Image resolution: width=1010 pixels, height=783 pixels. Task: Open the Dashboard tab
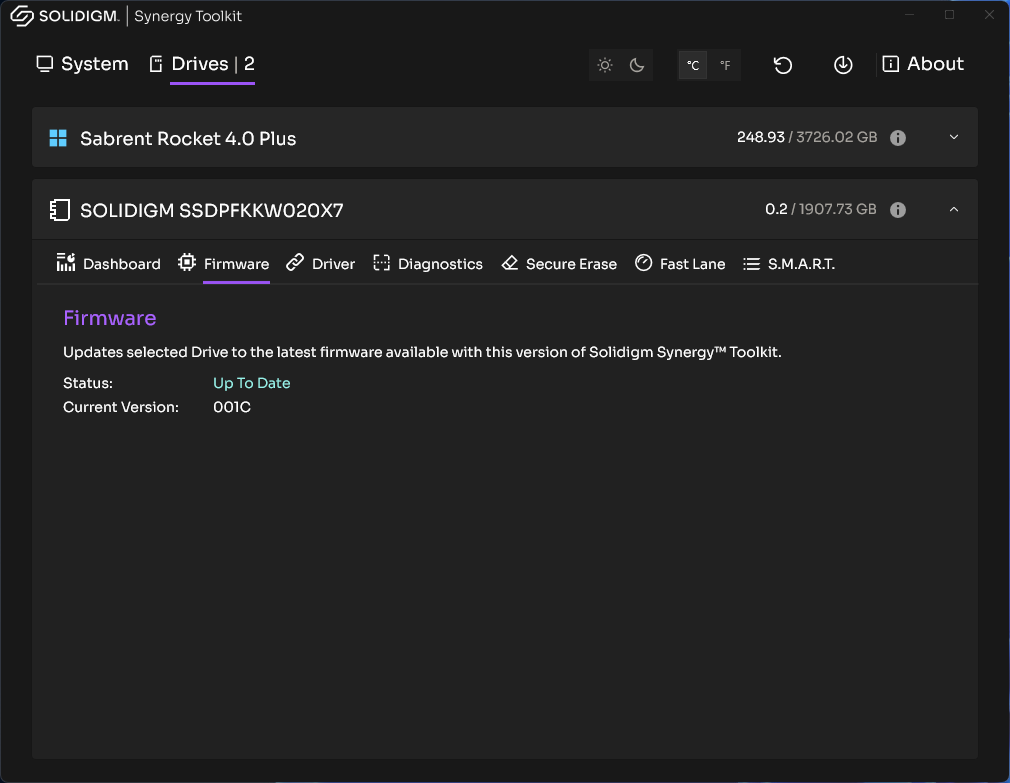pos(108,264)
